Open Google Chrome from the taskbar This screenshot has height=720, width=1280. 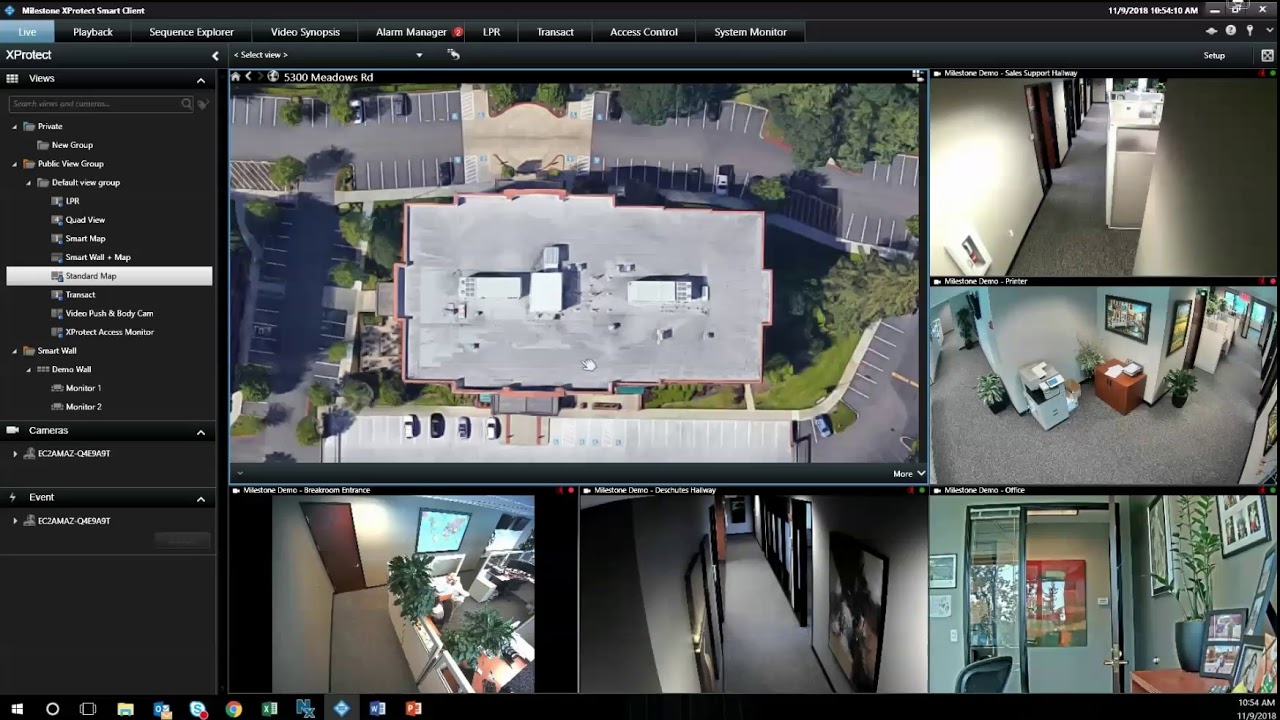click(x=233, y=709)
